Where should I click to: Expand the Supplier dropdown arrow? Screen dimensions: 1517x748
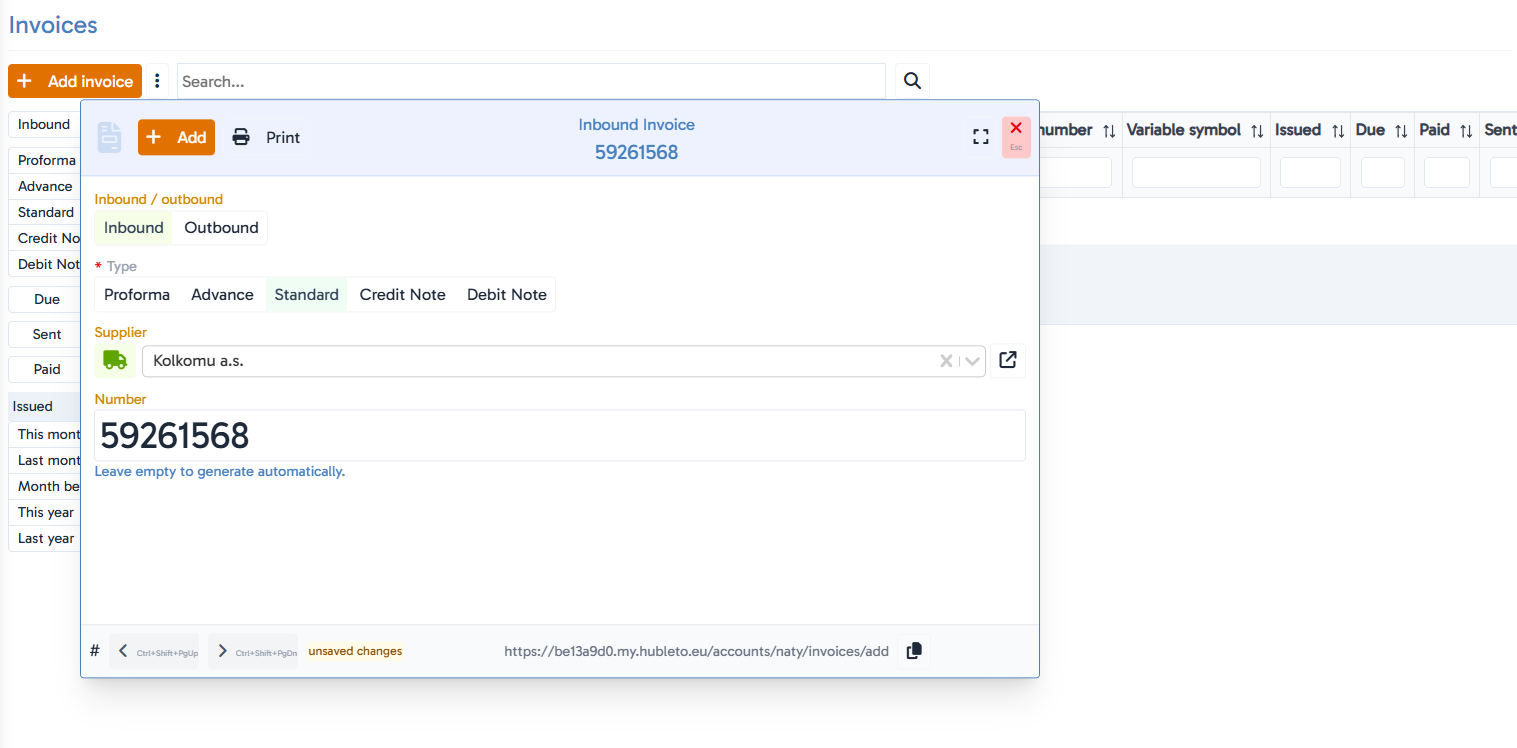pyautogui.click(x=972, y=361)
